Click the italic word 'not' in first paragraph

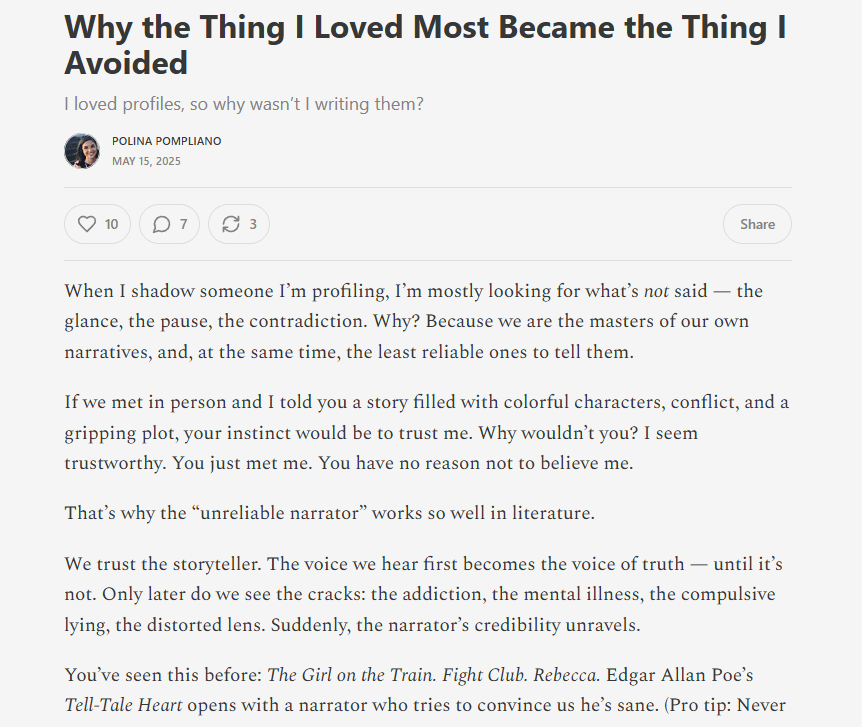(x=656, y=291)
